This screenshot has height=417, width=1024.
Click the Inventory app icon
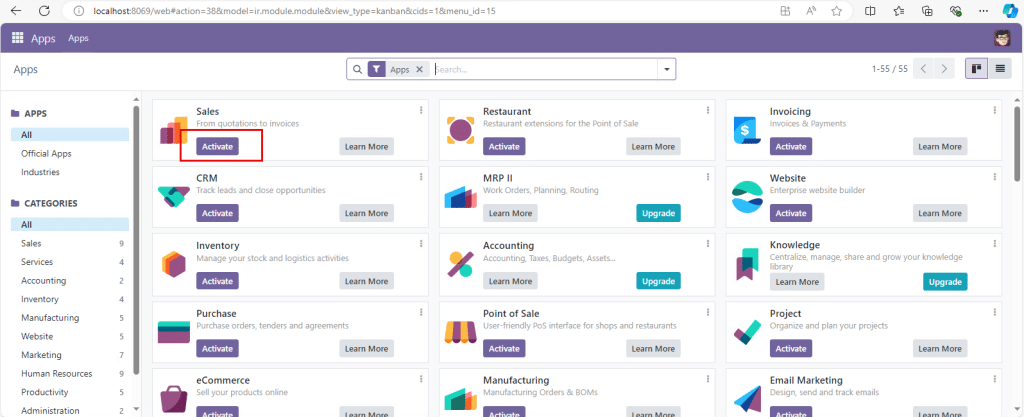pos(174,264)
